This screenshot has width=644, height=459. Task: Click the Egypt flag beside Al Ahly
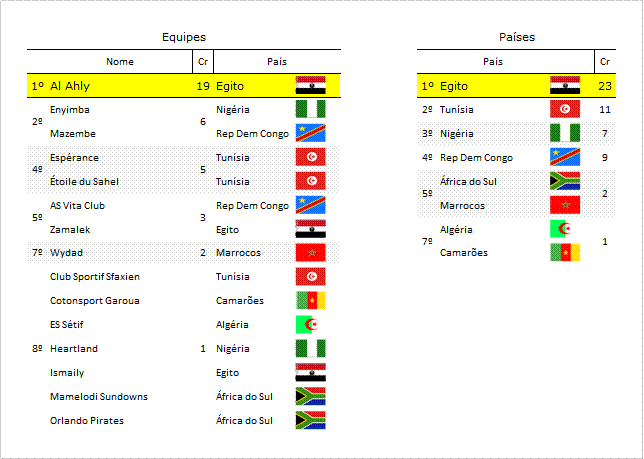tap(310, 85)
